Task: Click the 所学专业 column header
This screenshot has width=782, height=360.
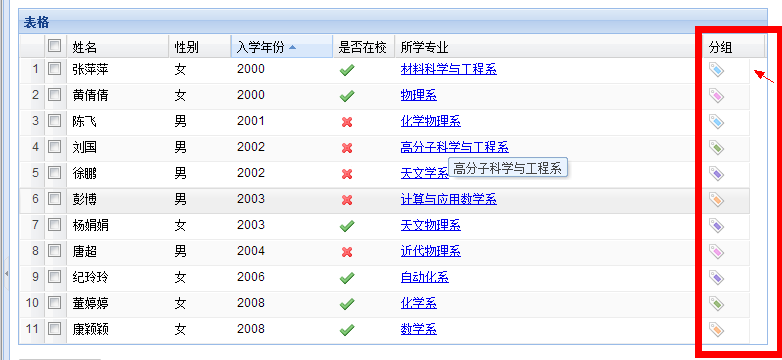Action: (549, 46)
